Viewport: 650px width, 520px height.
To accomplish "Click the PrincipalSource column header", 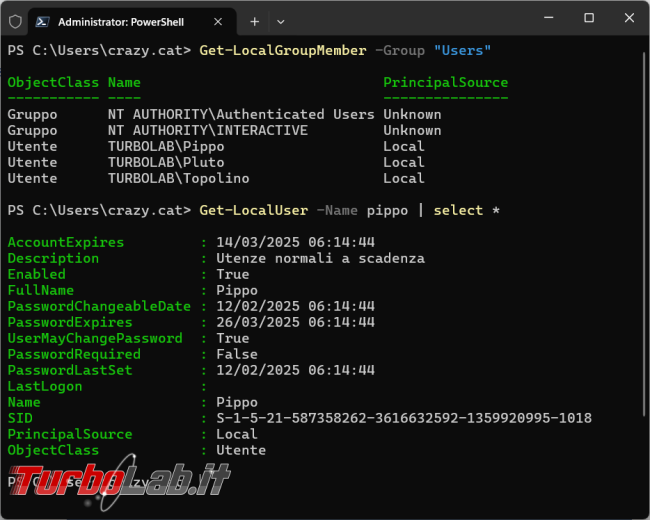I will [446, 83].
